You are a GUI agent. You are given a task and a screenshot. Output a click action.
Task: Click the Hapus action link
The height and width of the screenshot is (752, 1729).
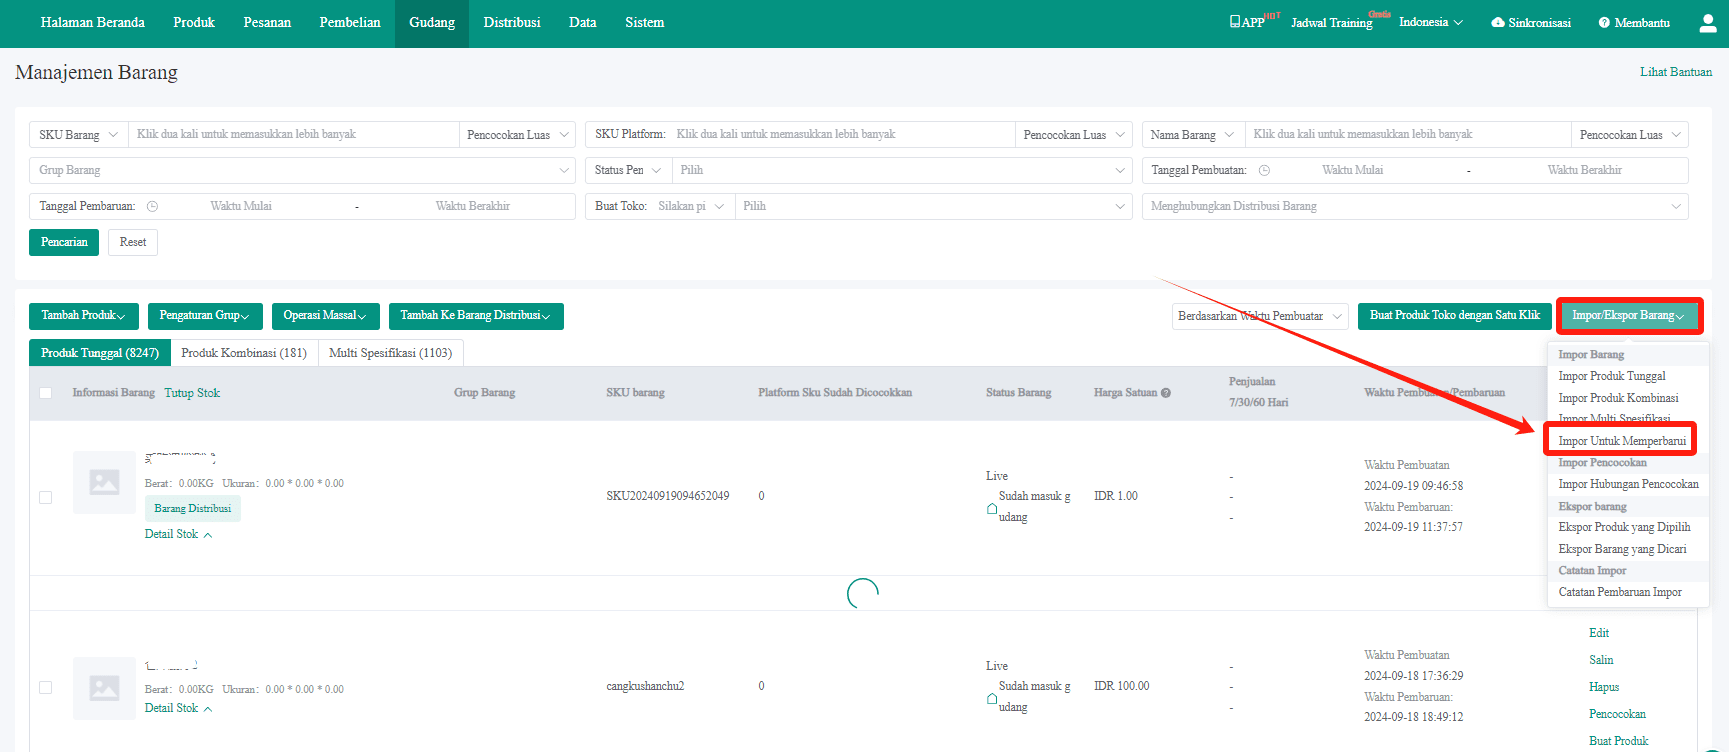pyautogui.click(x=1604, y=687)
